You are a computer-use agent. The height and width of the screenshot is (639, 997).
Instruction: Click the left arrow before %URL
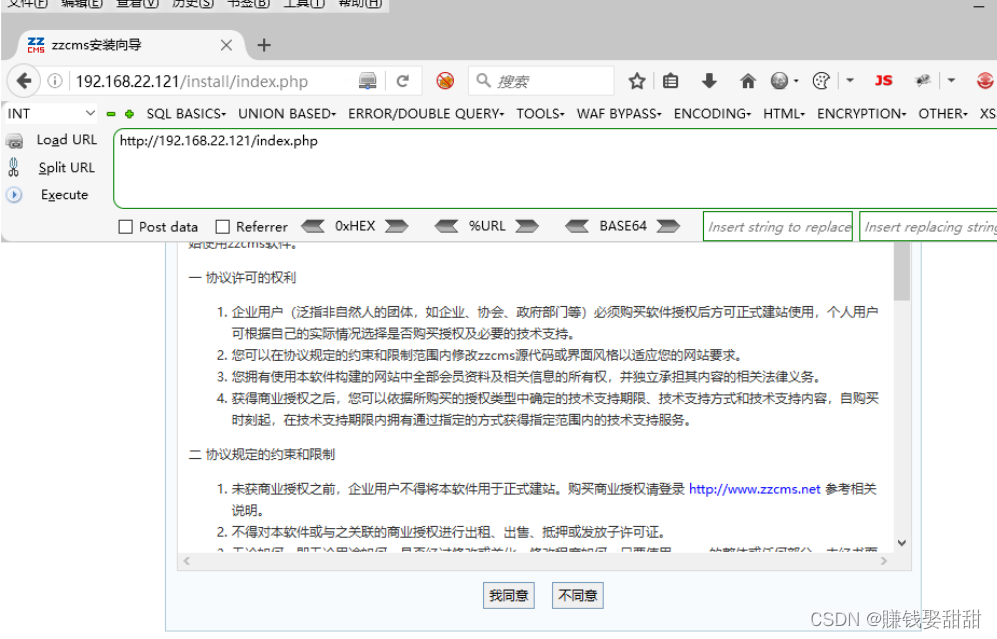tap(446, 226)
